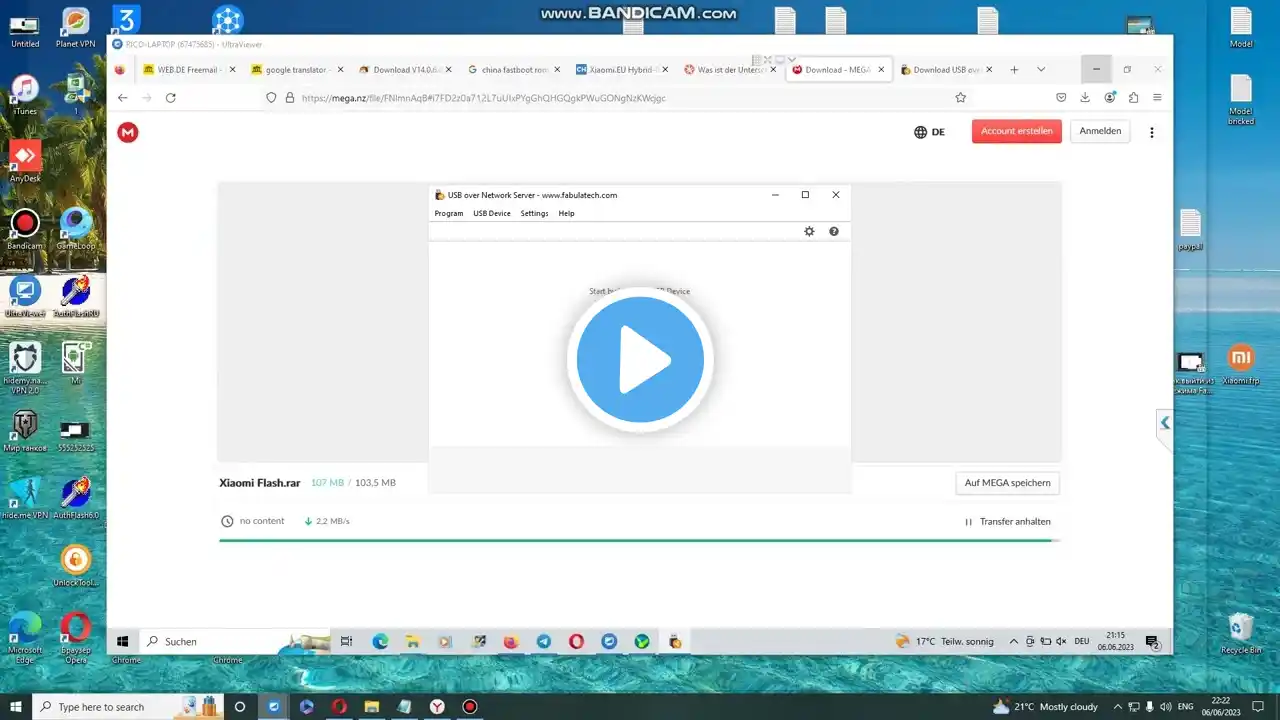Open a new browser tab with plus
The image size is (1280, 720).
[1014, 70]
